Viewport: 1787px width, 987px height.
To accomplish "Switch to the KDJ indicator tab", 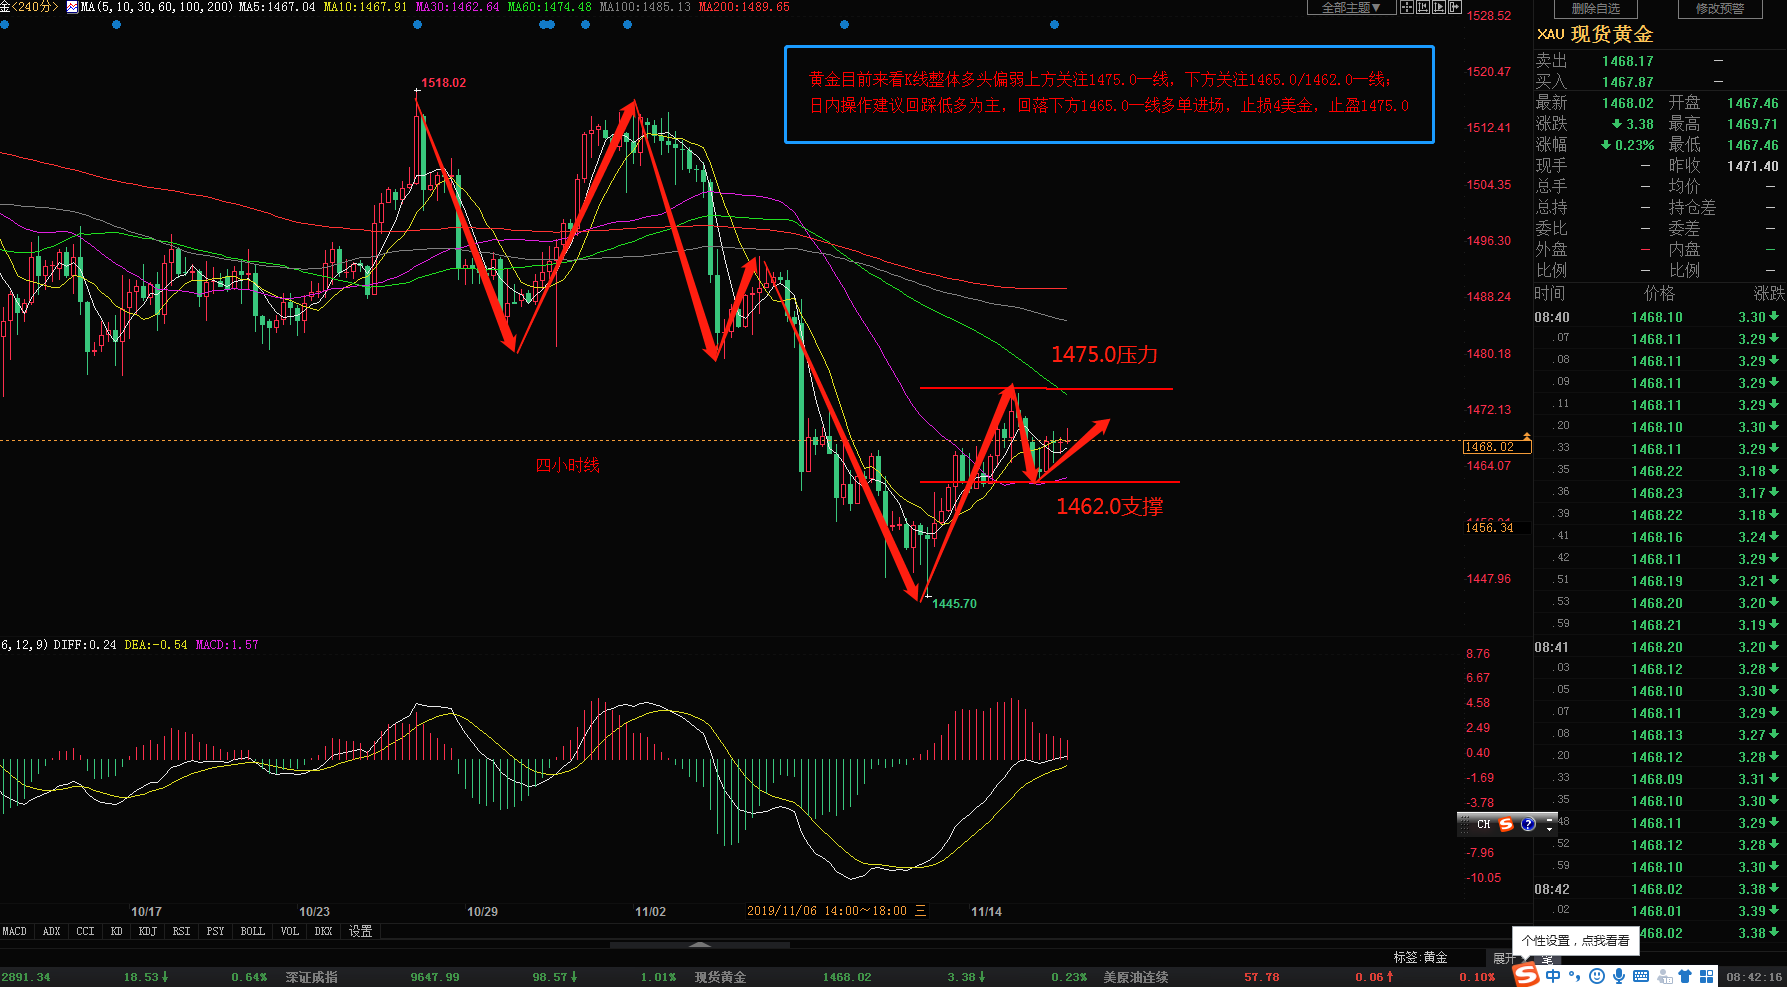I will (x=148, y=931).
